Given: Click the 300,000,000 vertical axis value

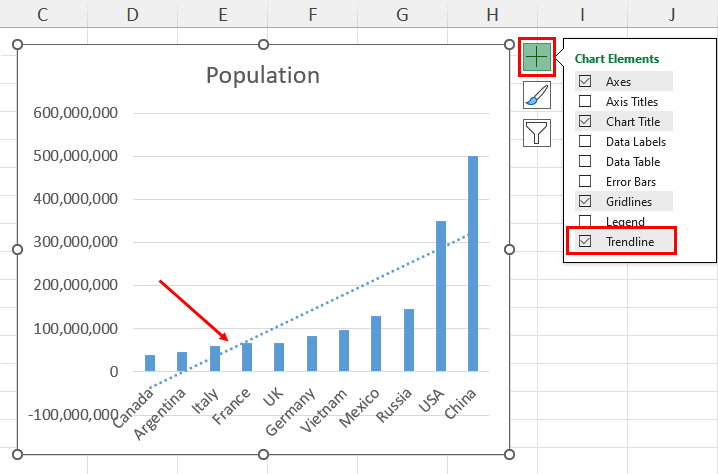Looking at the screenshot, I should (x=76, y=241).
